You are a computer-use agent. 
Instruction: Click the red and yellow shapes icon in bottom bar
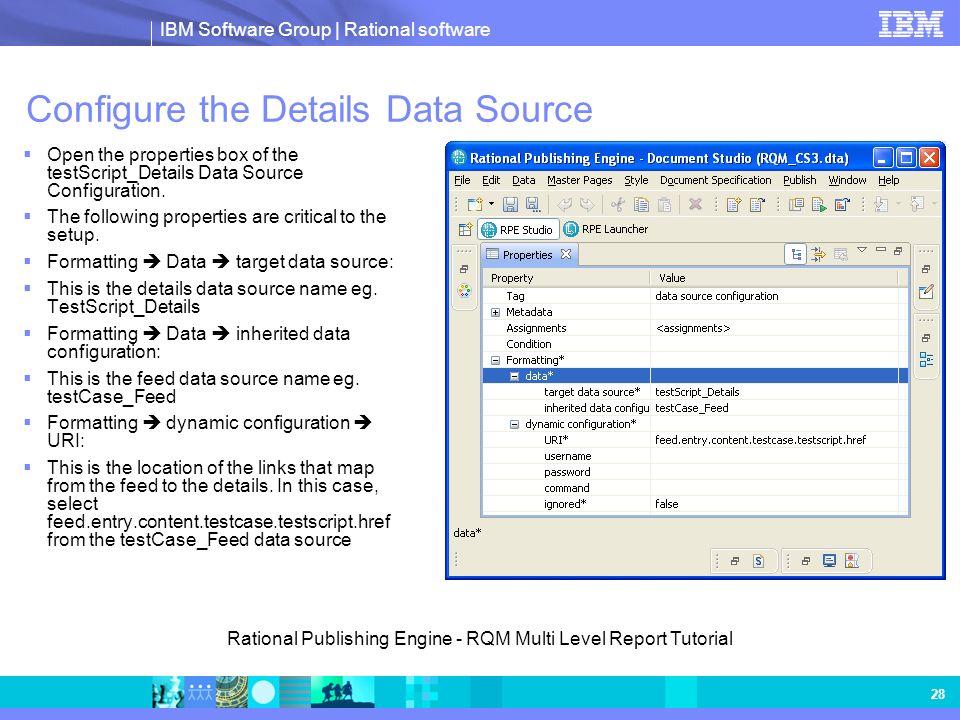(852, 561)
